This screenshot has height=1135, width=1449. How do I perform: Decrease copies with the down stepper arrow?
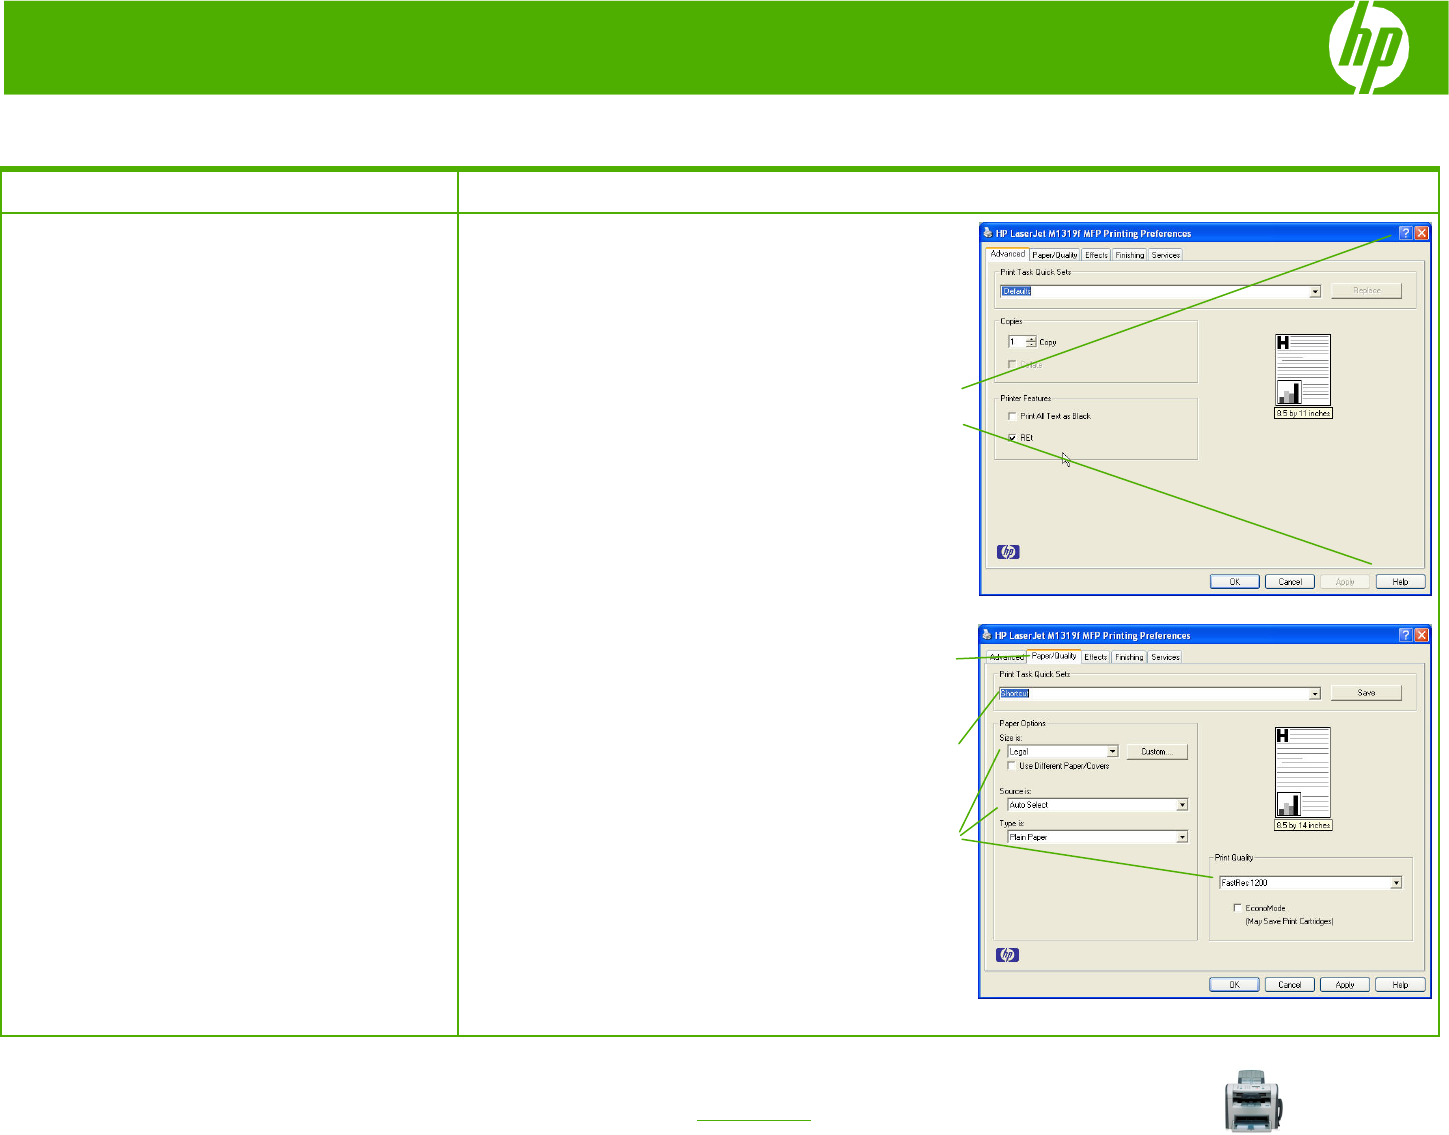pos(1031,345)
